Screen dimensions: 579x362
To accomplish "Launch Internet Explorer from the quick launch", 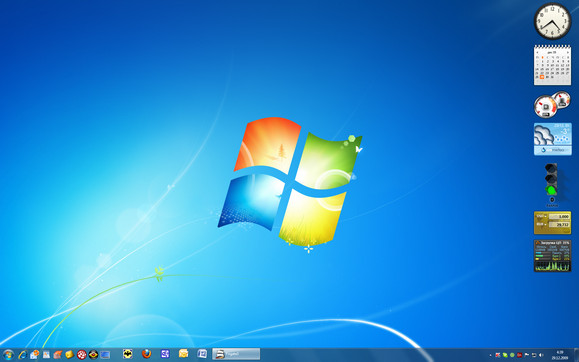I will tap(23, 355).
